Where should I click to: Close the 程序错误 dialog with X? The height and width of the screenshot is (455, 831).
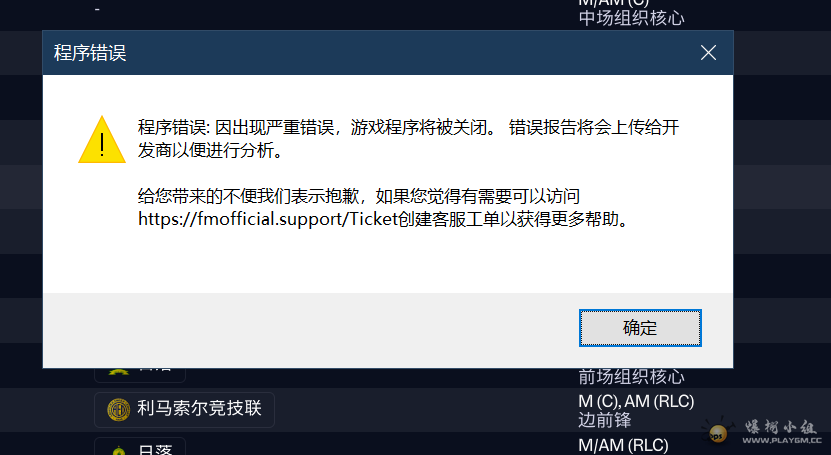(708, 52)
